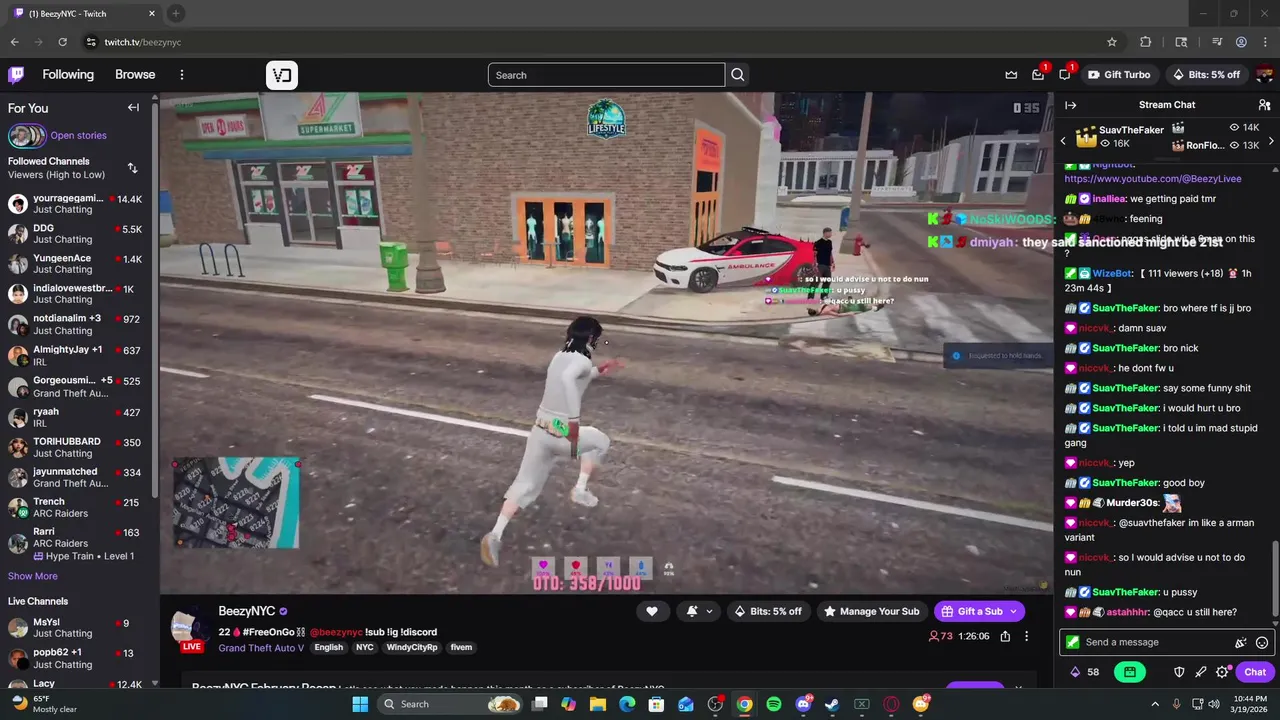The height and width of the screenshot is (720, 1280).
Task: Open the chat community users list
Action: click(x=1264, y=105)
